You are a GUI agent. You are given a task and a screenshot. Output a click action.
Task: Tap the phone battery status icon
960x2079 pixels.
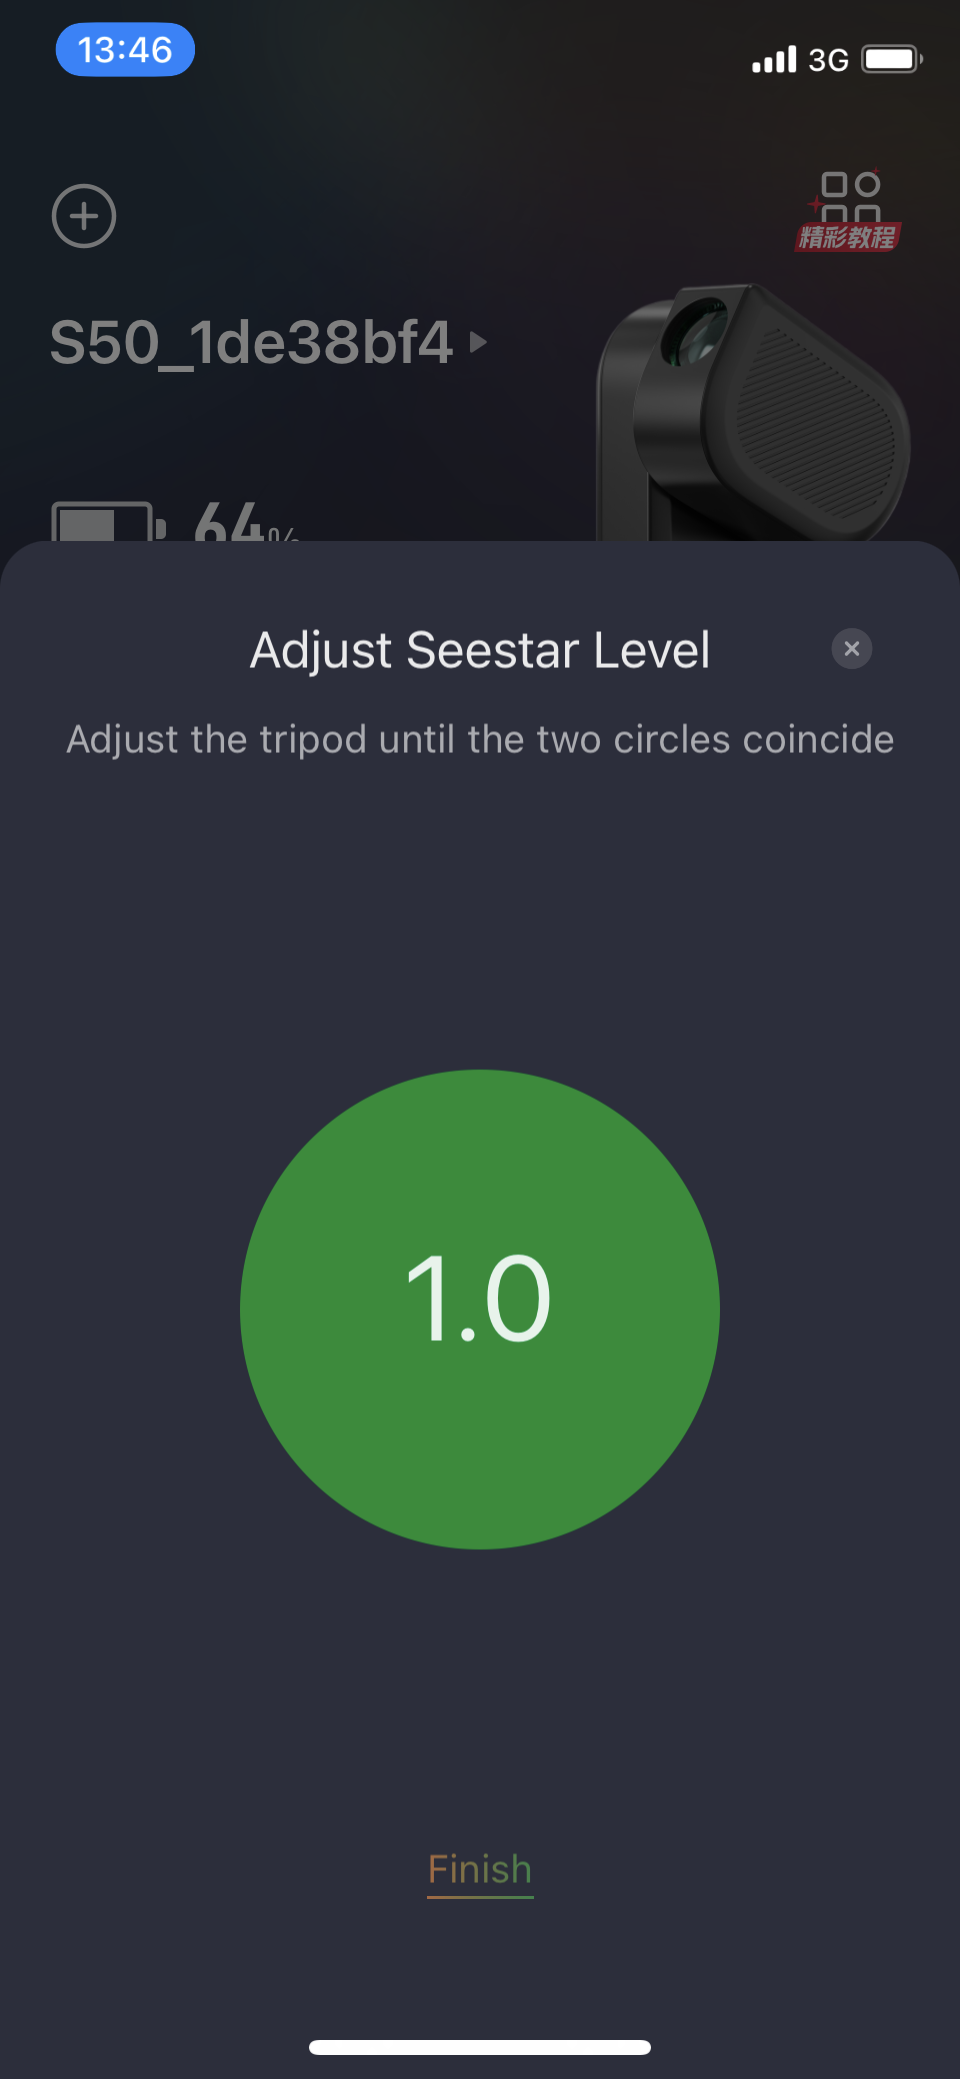tap(892, 59)
